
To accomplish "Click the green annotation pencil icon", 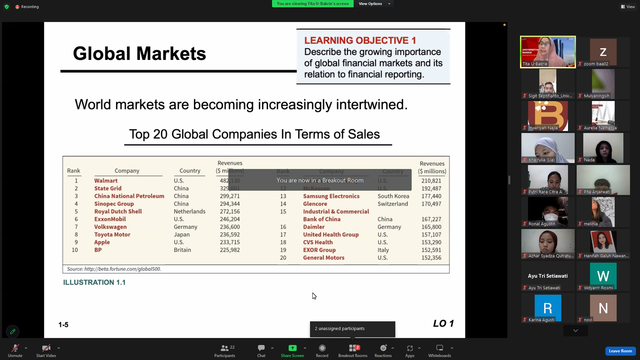I will coord(12,331).
